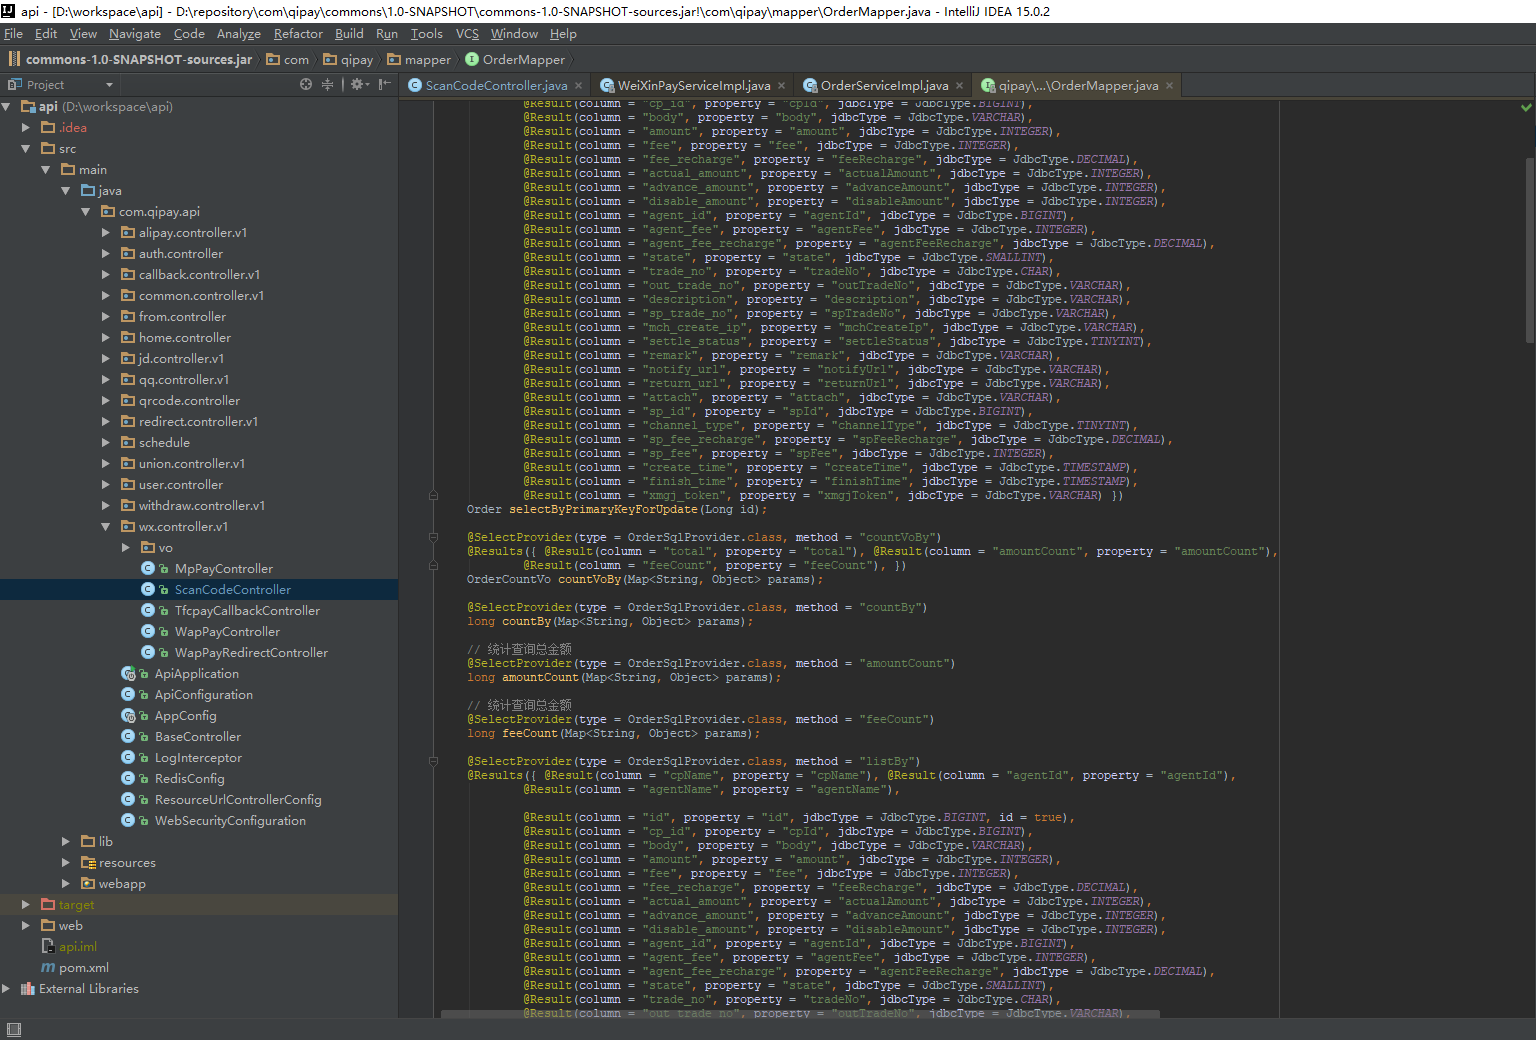The width and height of the screenshot is (1536, 1040).
Task: Collapse the src folder
Action: point(26,148)
